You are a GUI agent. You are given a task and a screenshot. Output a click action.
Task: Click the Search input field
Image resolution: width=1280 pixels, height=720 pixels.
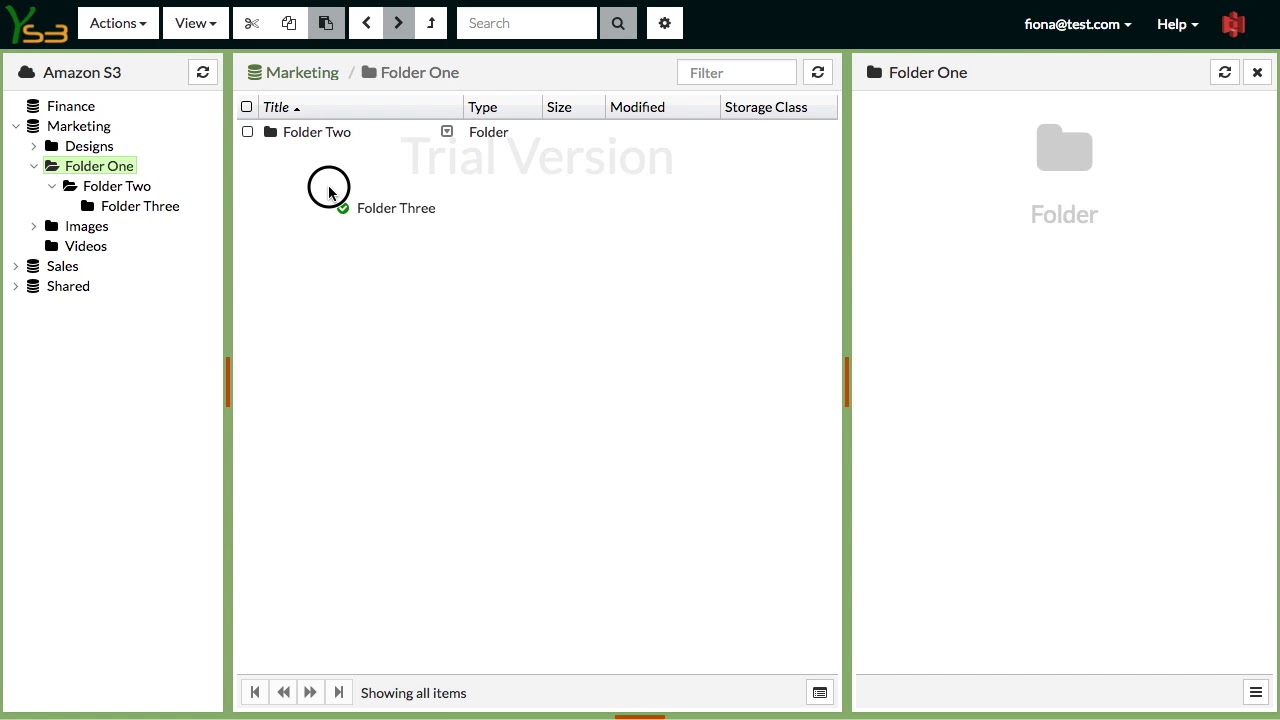click(527, 23)
